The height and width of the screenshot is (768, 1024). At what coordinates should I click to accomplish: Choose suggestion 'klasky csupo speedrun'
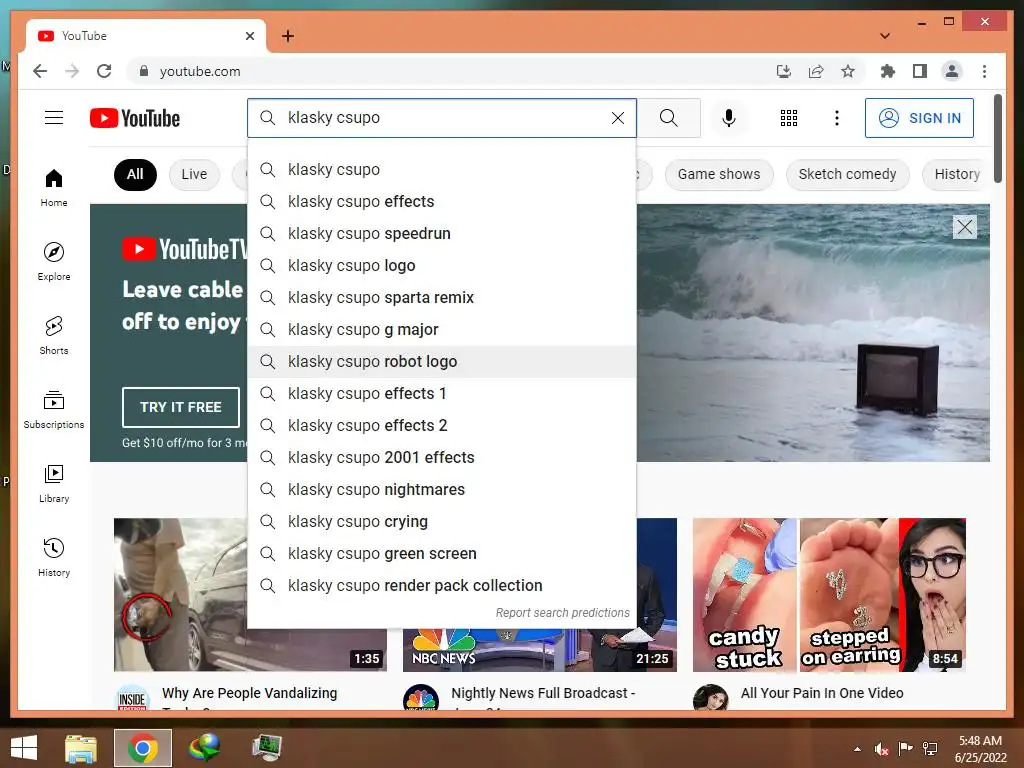coord(441,234)
